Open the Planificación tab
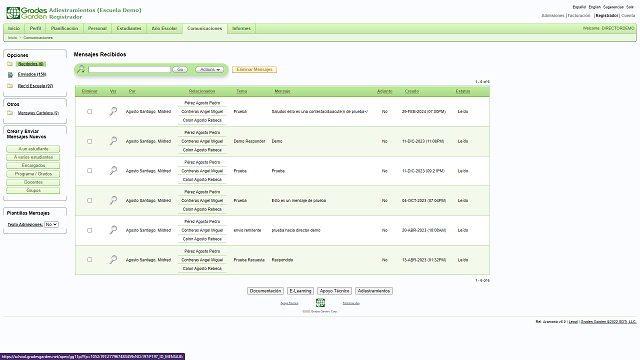 click(x=64, y=29)
